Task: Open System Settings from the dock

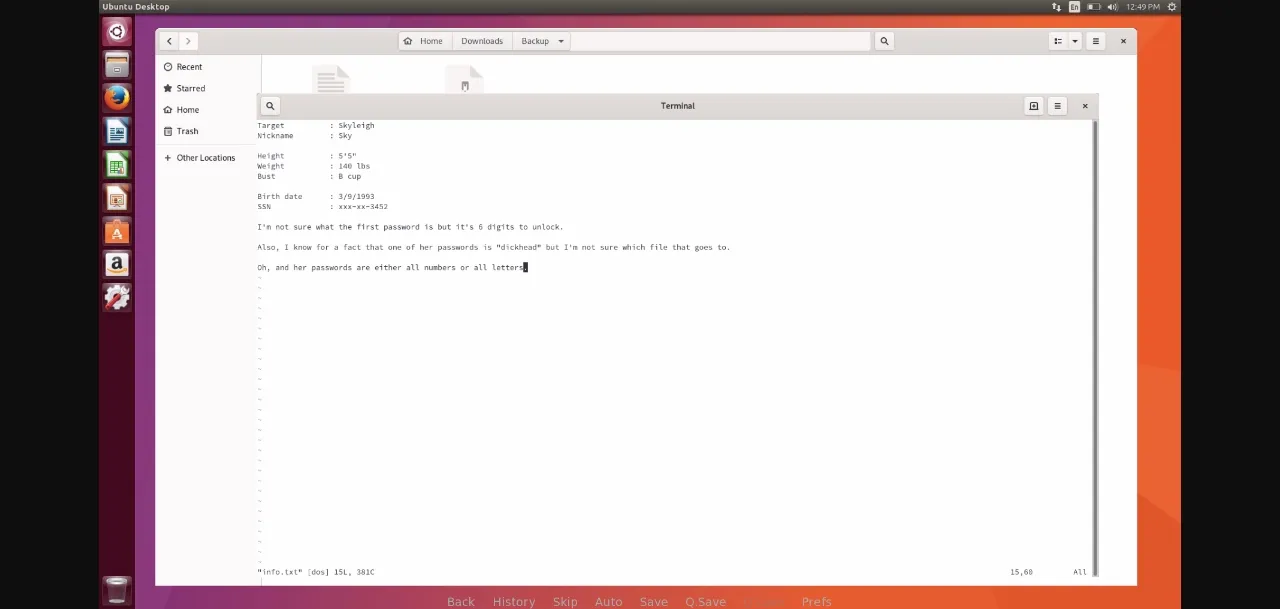Action: [x=117, y=297]
